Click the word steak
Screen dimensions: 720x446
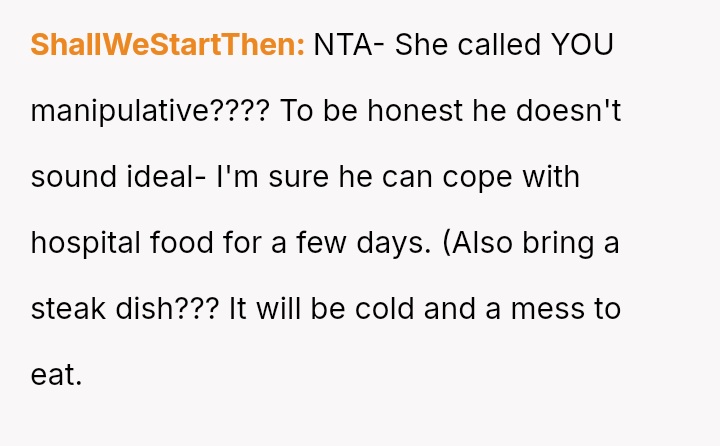tap(66, 309)
